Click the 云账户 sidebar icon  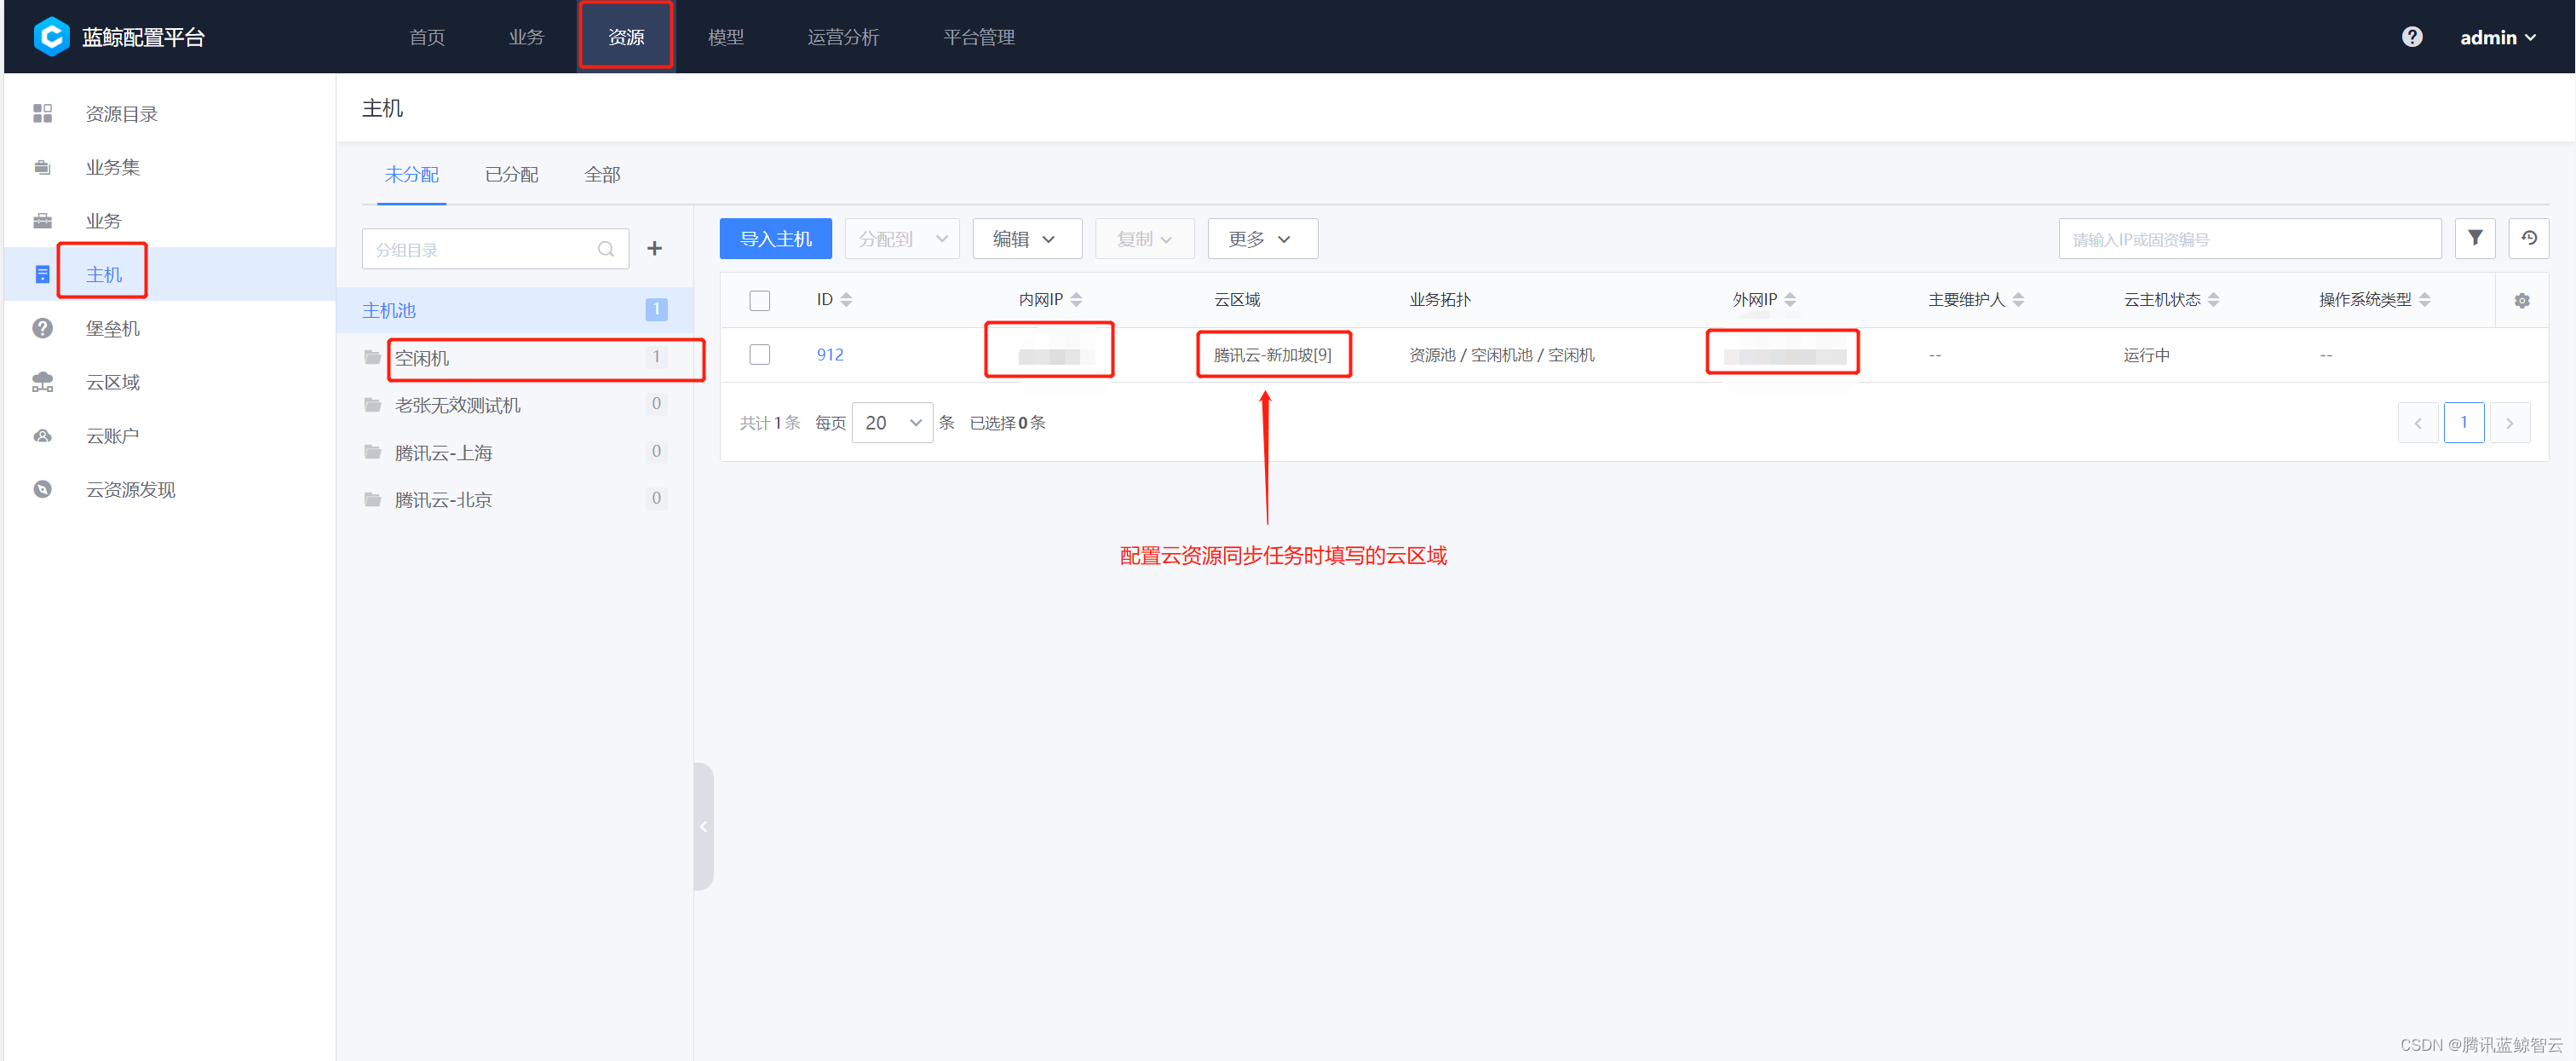click(x=42, y=436)
